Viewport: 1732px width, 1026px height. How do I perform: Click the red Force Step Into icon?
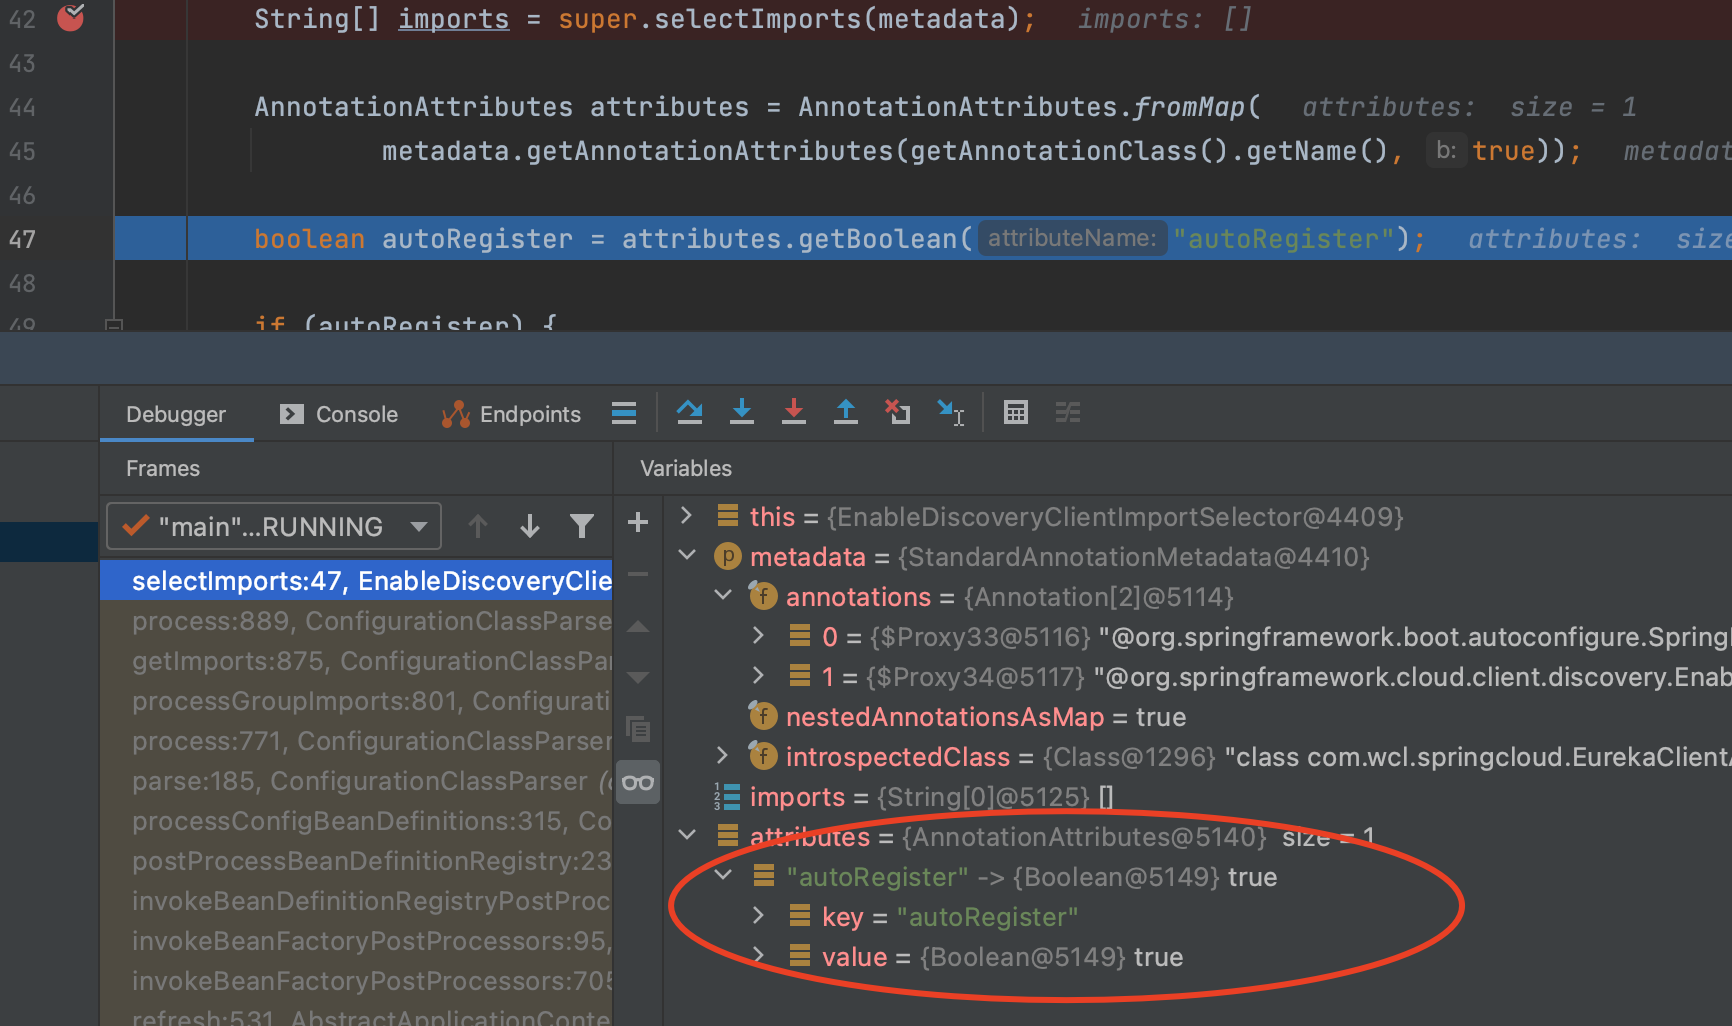pos(794,412)
